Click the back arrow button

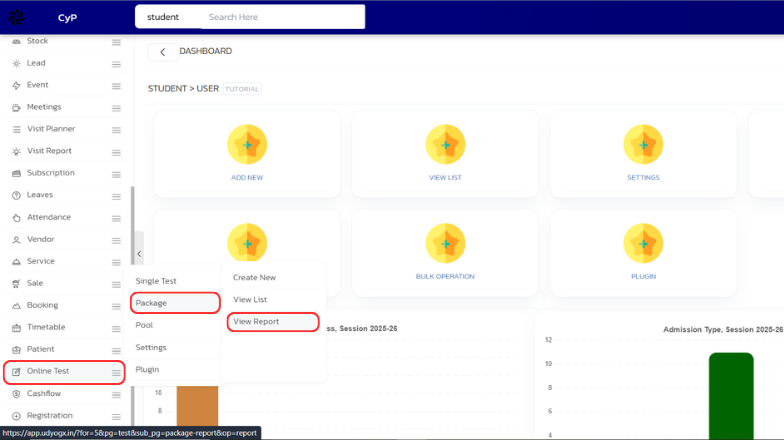(x=163, y=52)
